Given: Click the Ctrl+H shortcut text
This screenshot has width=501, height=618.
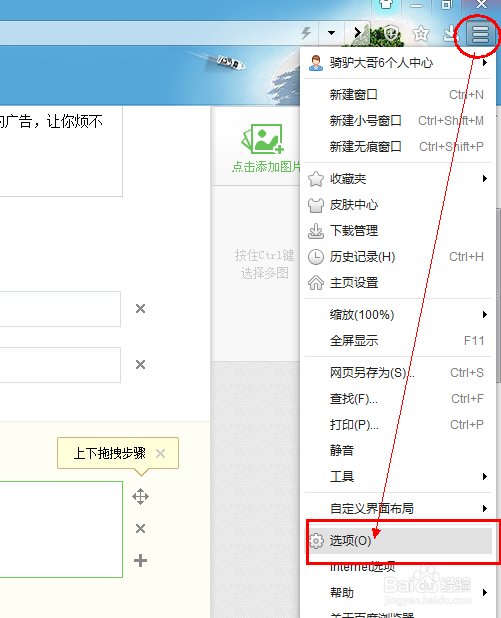Looking at the screenshot, I should [x=466, y=257].
